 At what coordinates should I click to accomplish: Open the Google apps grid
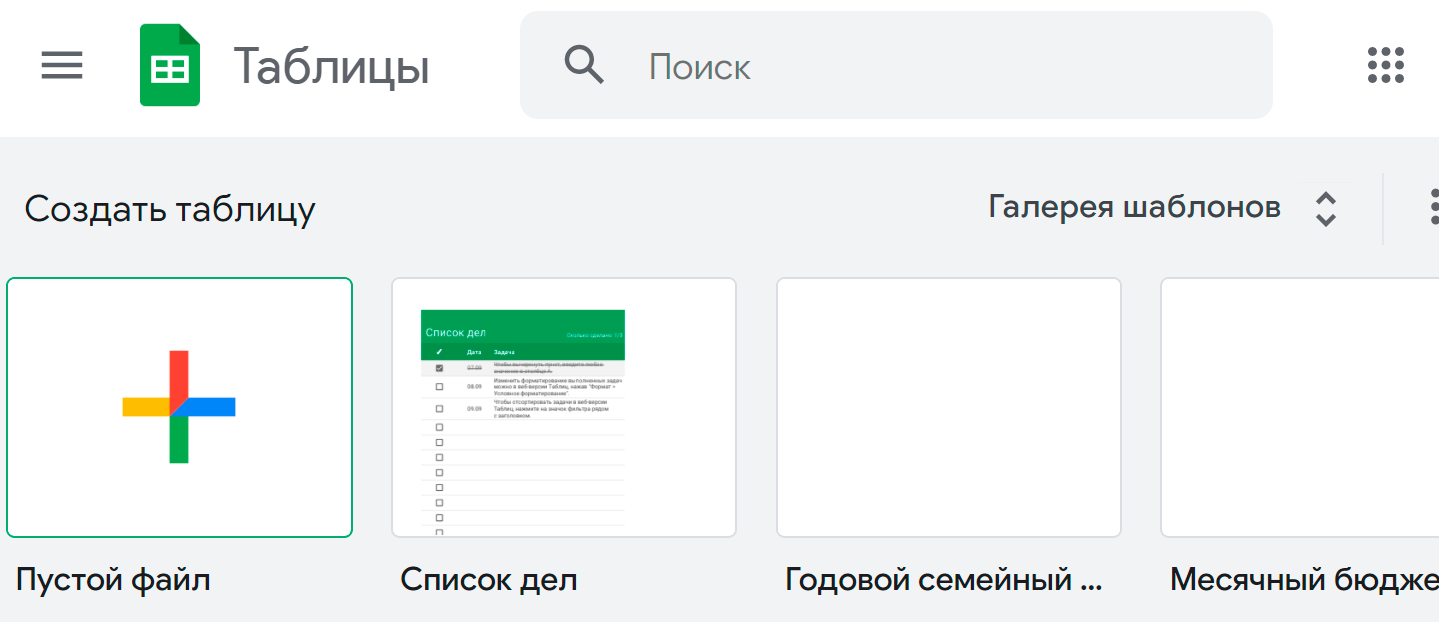click(1386, 65)
